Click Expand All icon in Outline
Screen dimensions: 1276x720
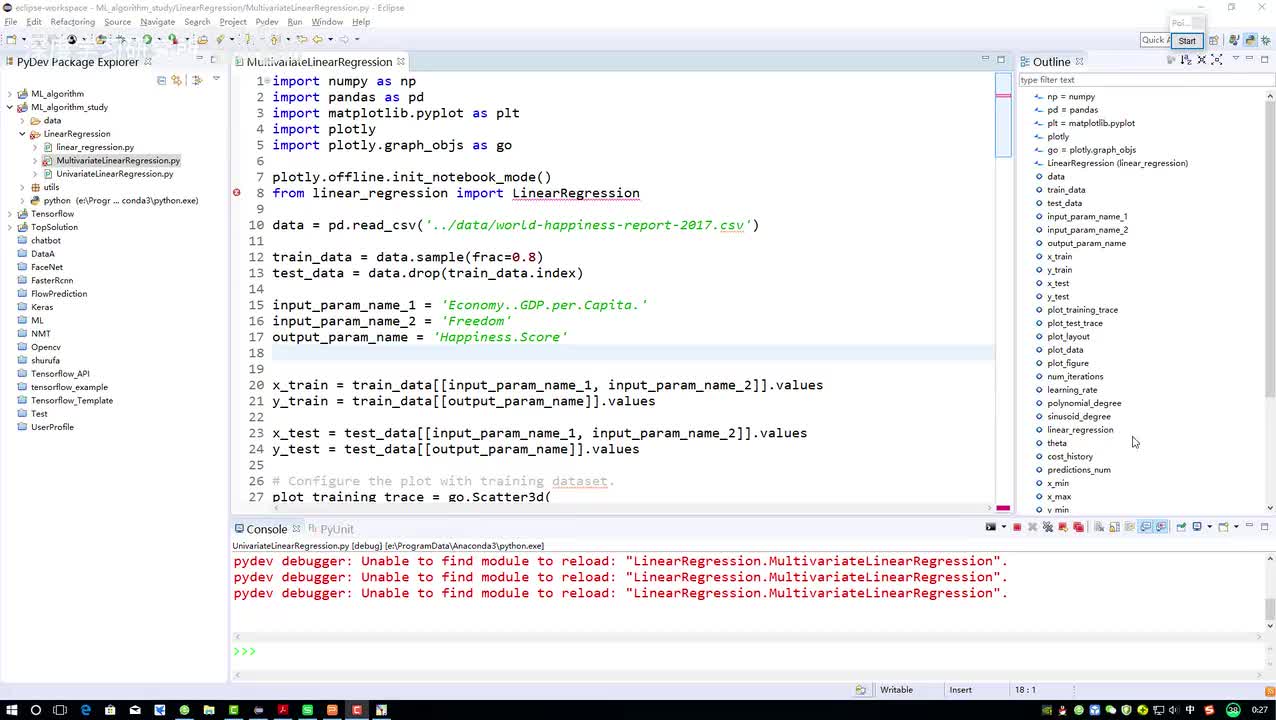[x=1217, y=60]
